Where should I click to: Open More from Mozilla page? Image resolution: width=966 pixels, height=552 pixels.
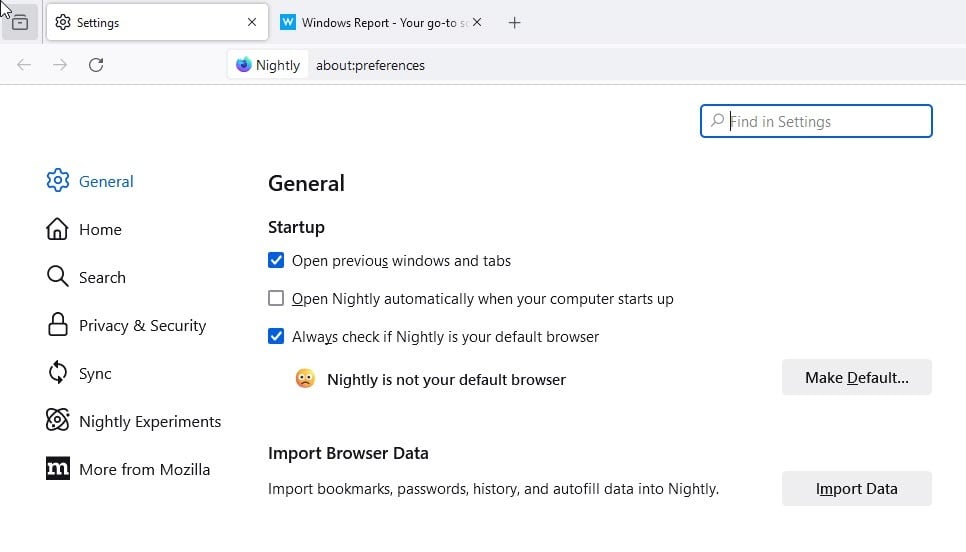pyautogui.click(x=128, y=469)
